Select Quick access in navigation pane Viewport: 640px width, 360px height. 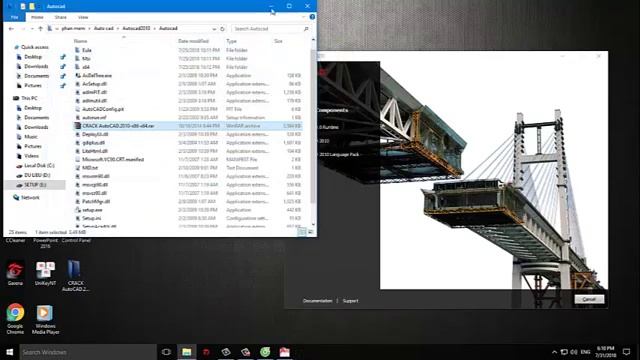(34, 47)
